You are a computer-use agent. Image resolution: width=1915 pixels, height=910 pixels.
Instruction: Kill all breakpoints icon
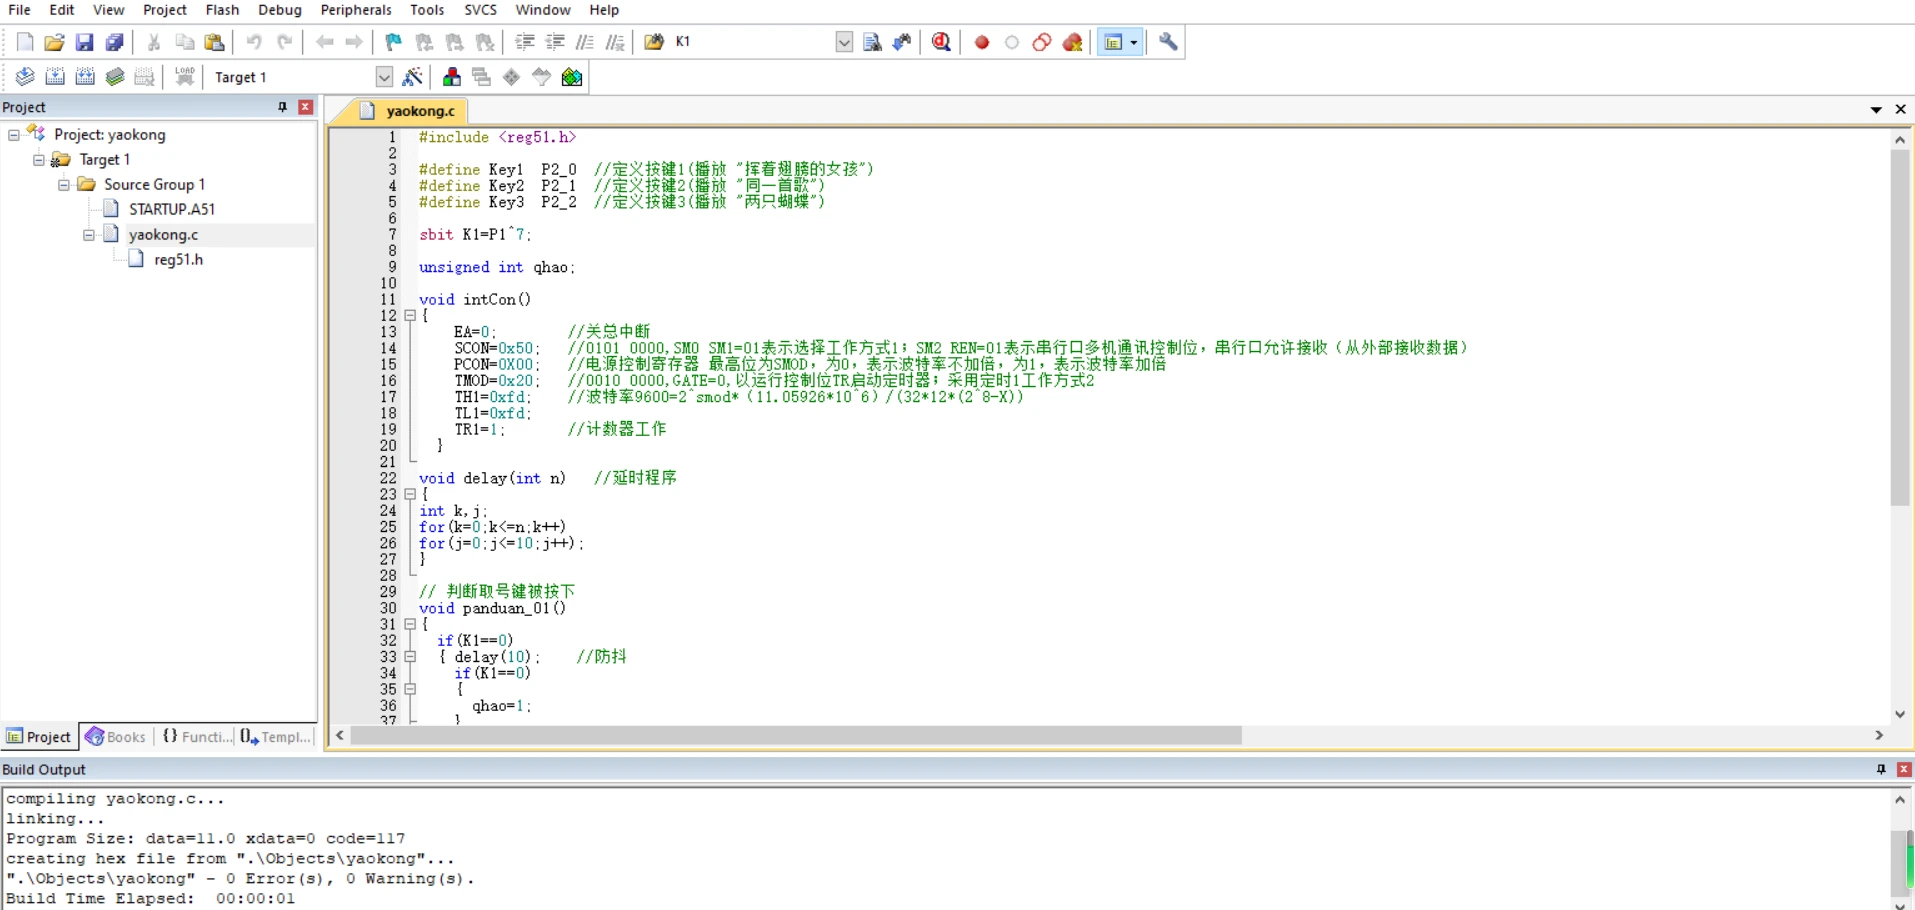(1073, 42)
